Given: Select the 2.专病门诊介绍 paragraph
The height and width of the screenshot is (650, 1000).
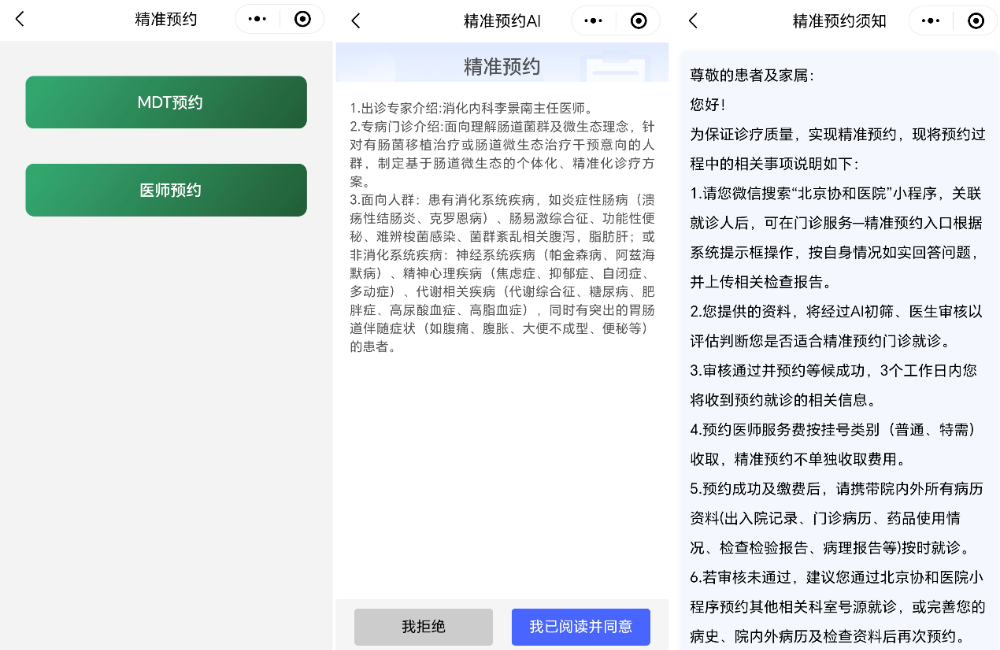Looking at the screenshot, I should [x=502, y=154].
